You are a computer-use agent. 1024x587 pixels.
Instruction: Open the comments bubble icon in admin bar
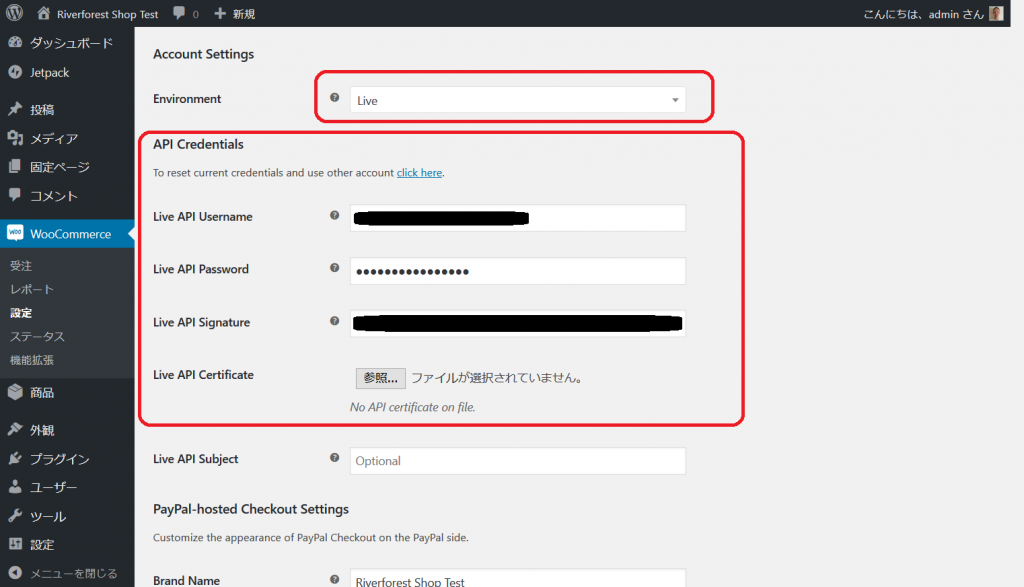pos(178,14)
